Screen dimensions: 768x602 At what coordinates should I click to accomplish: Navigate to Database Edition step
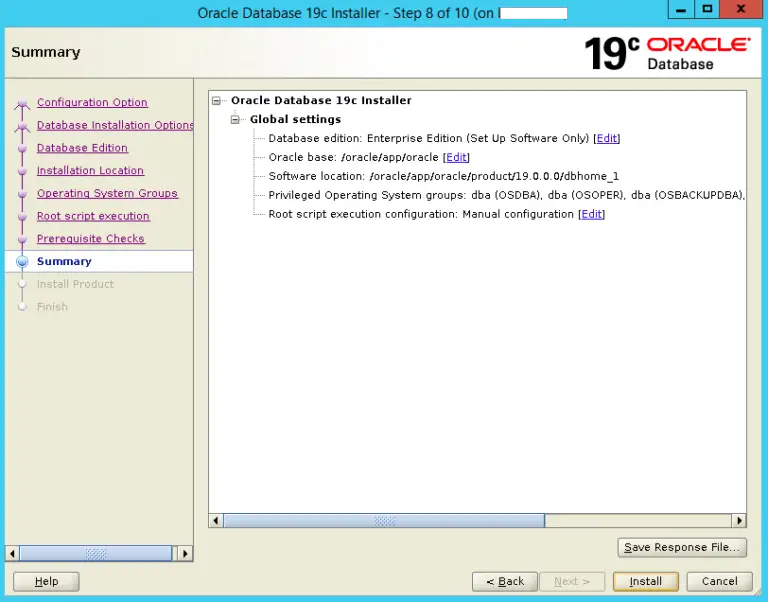(82, 148)
